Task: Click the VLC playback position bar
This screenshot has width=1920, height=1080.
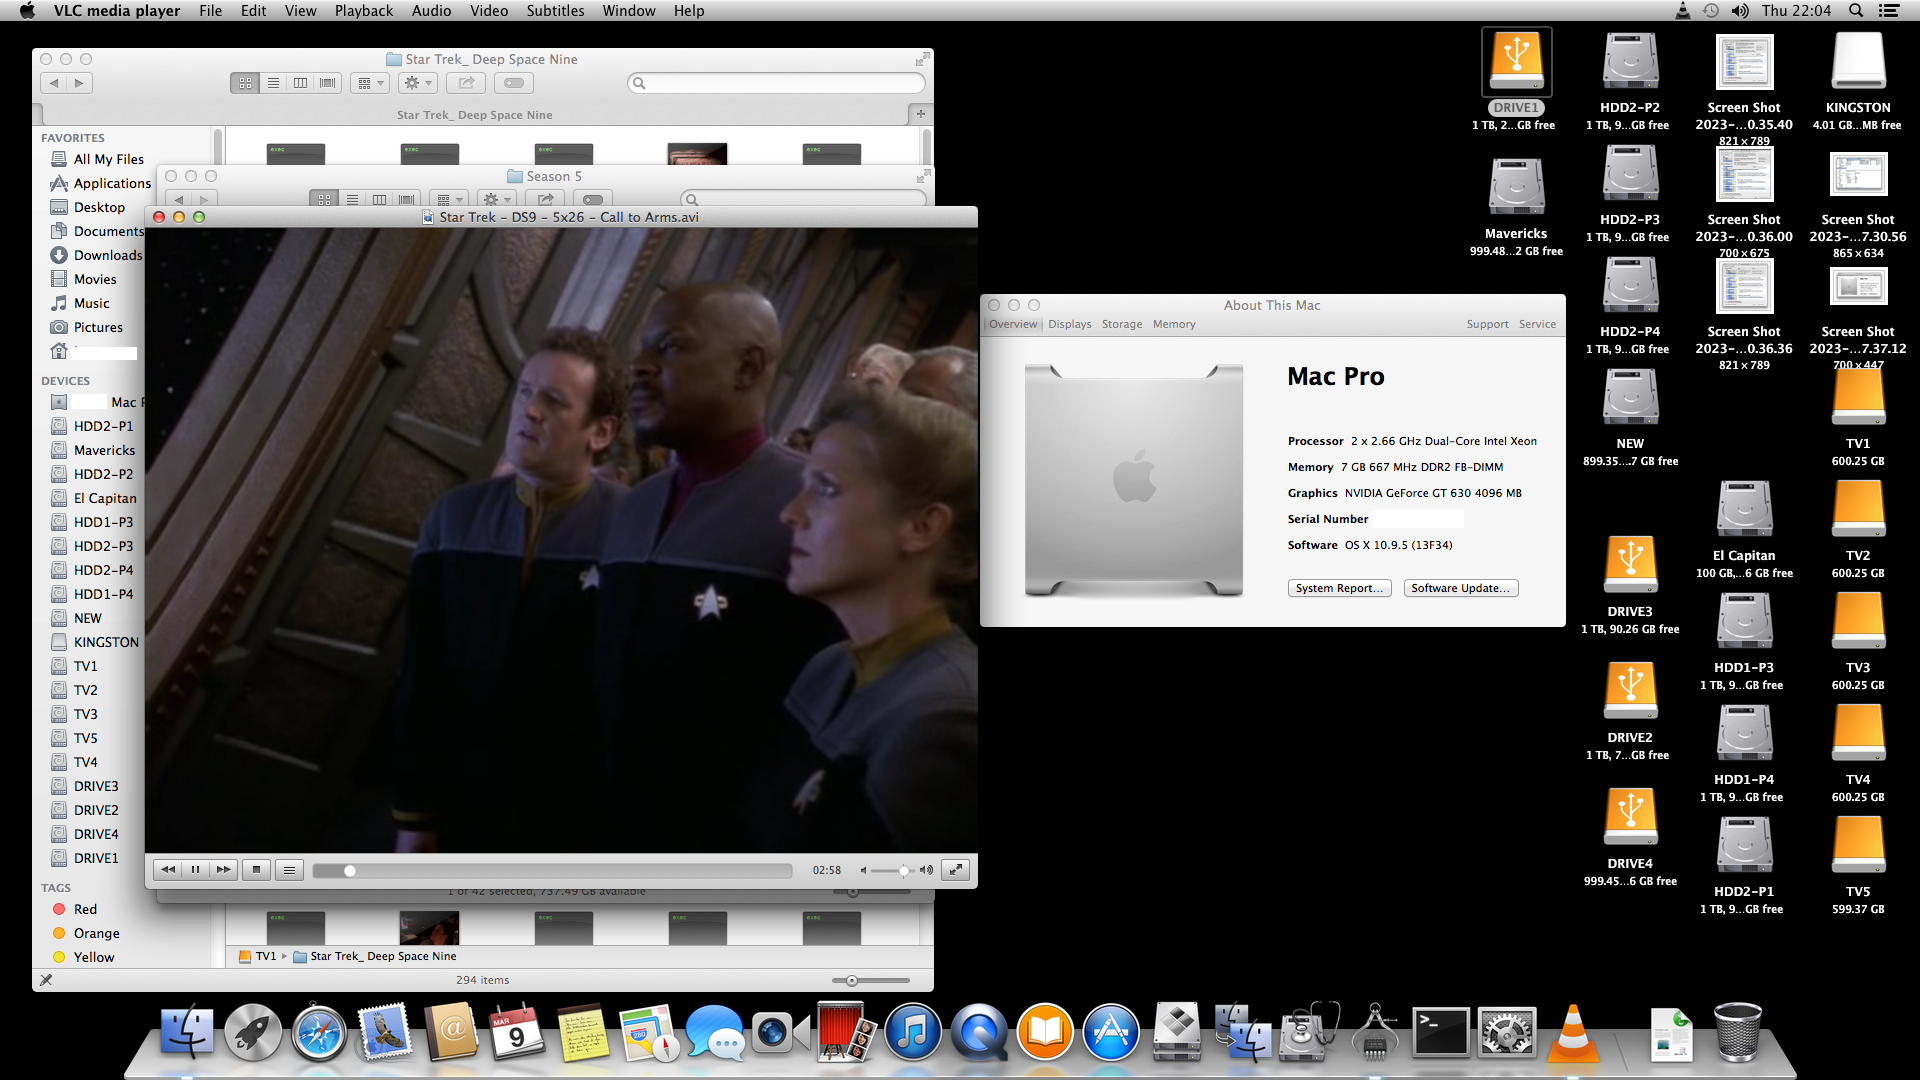Action: point(552,871)
